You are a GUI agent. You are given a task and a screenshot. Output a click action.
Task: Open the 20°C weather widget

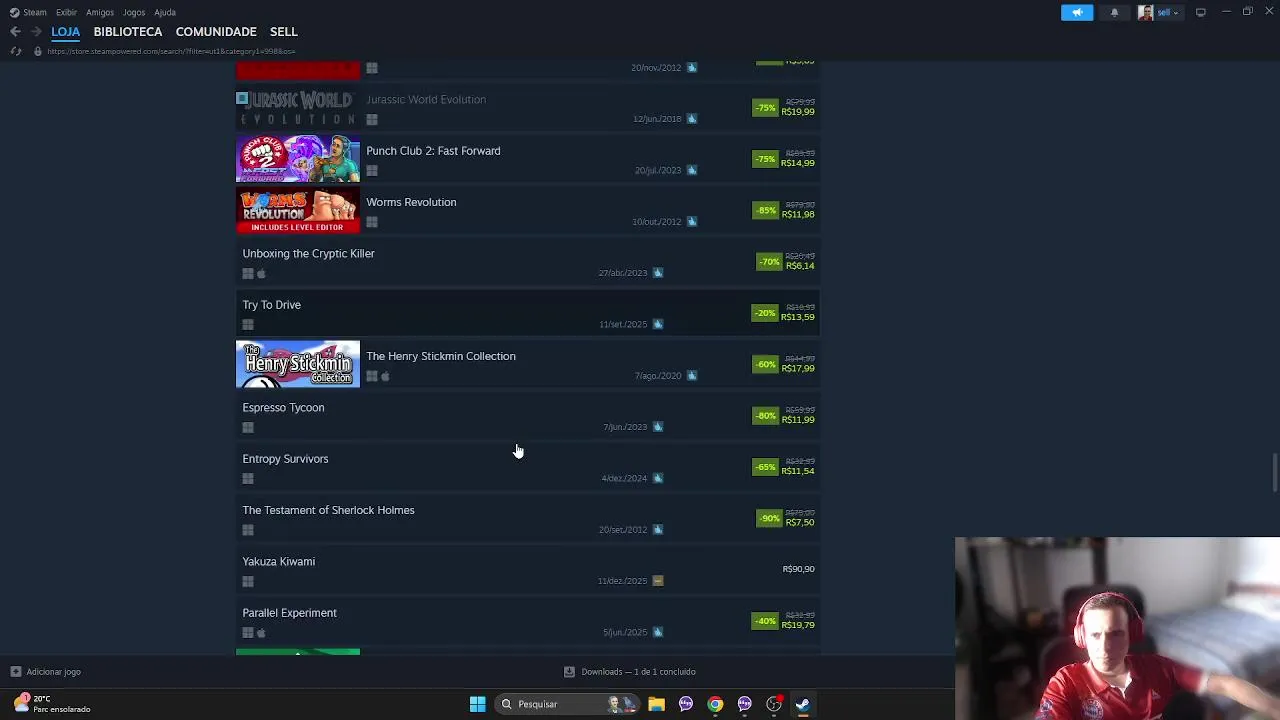pos(52,704)
